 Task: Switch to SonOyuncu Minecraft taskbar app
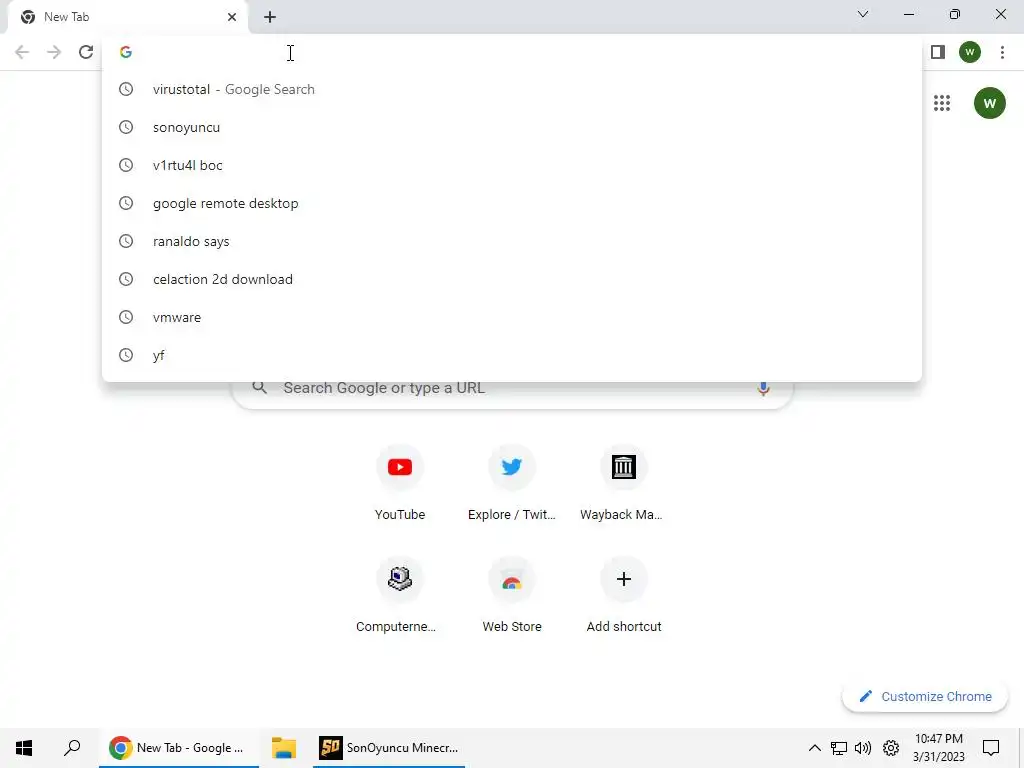tap(389, 748)
